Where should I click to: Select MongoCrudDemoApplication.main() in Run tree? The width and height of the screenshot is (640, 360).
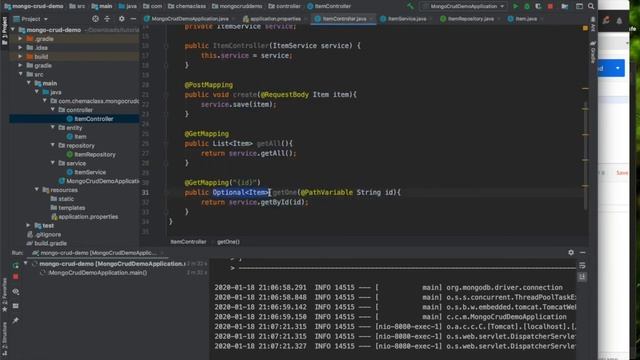97,273
